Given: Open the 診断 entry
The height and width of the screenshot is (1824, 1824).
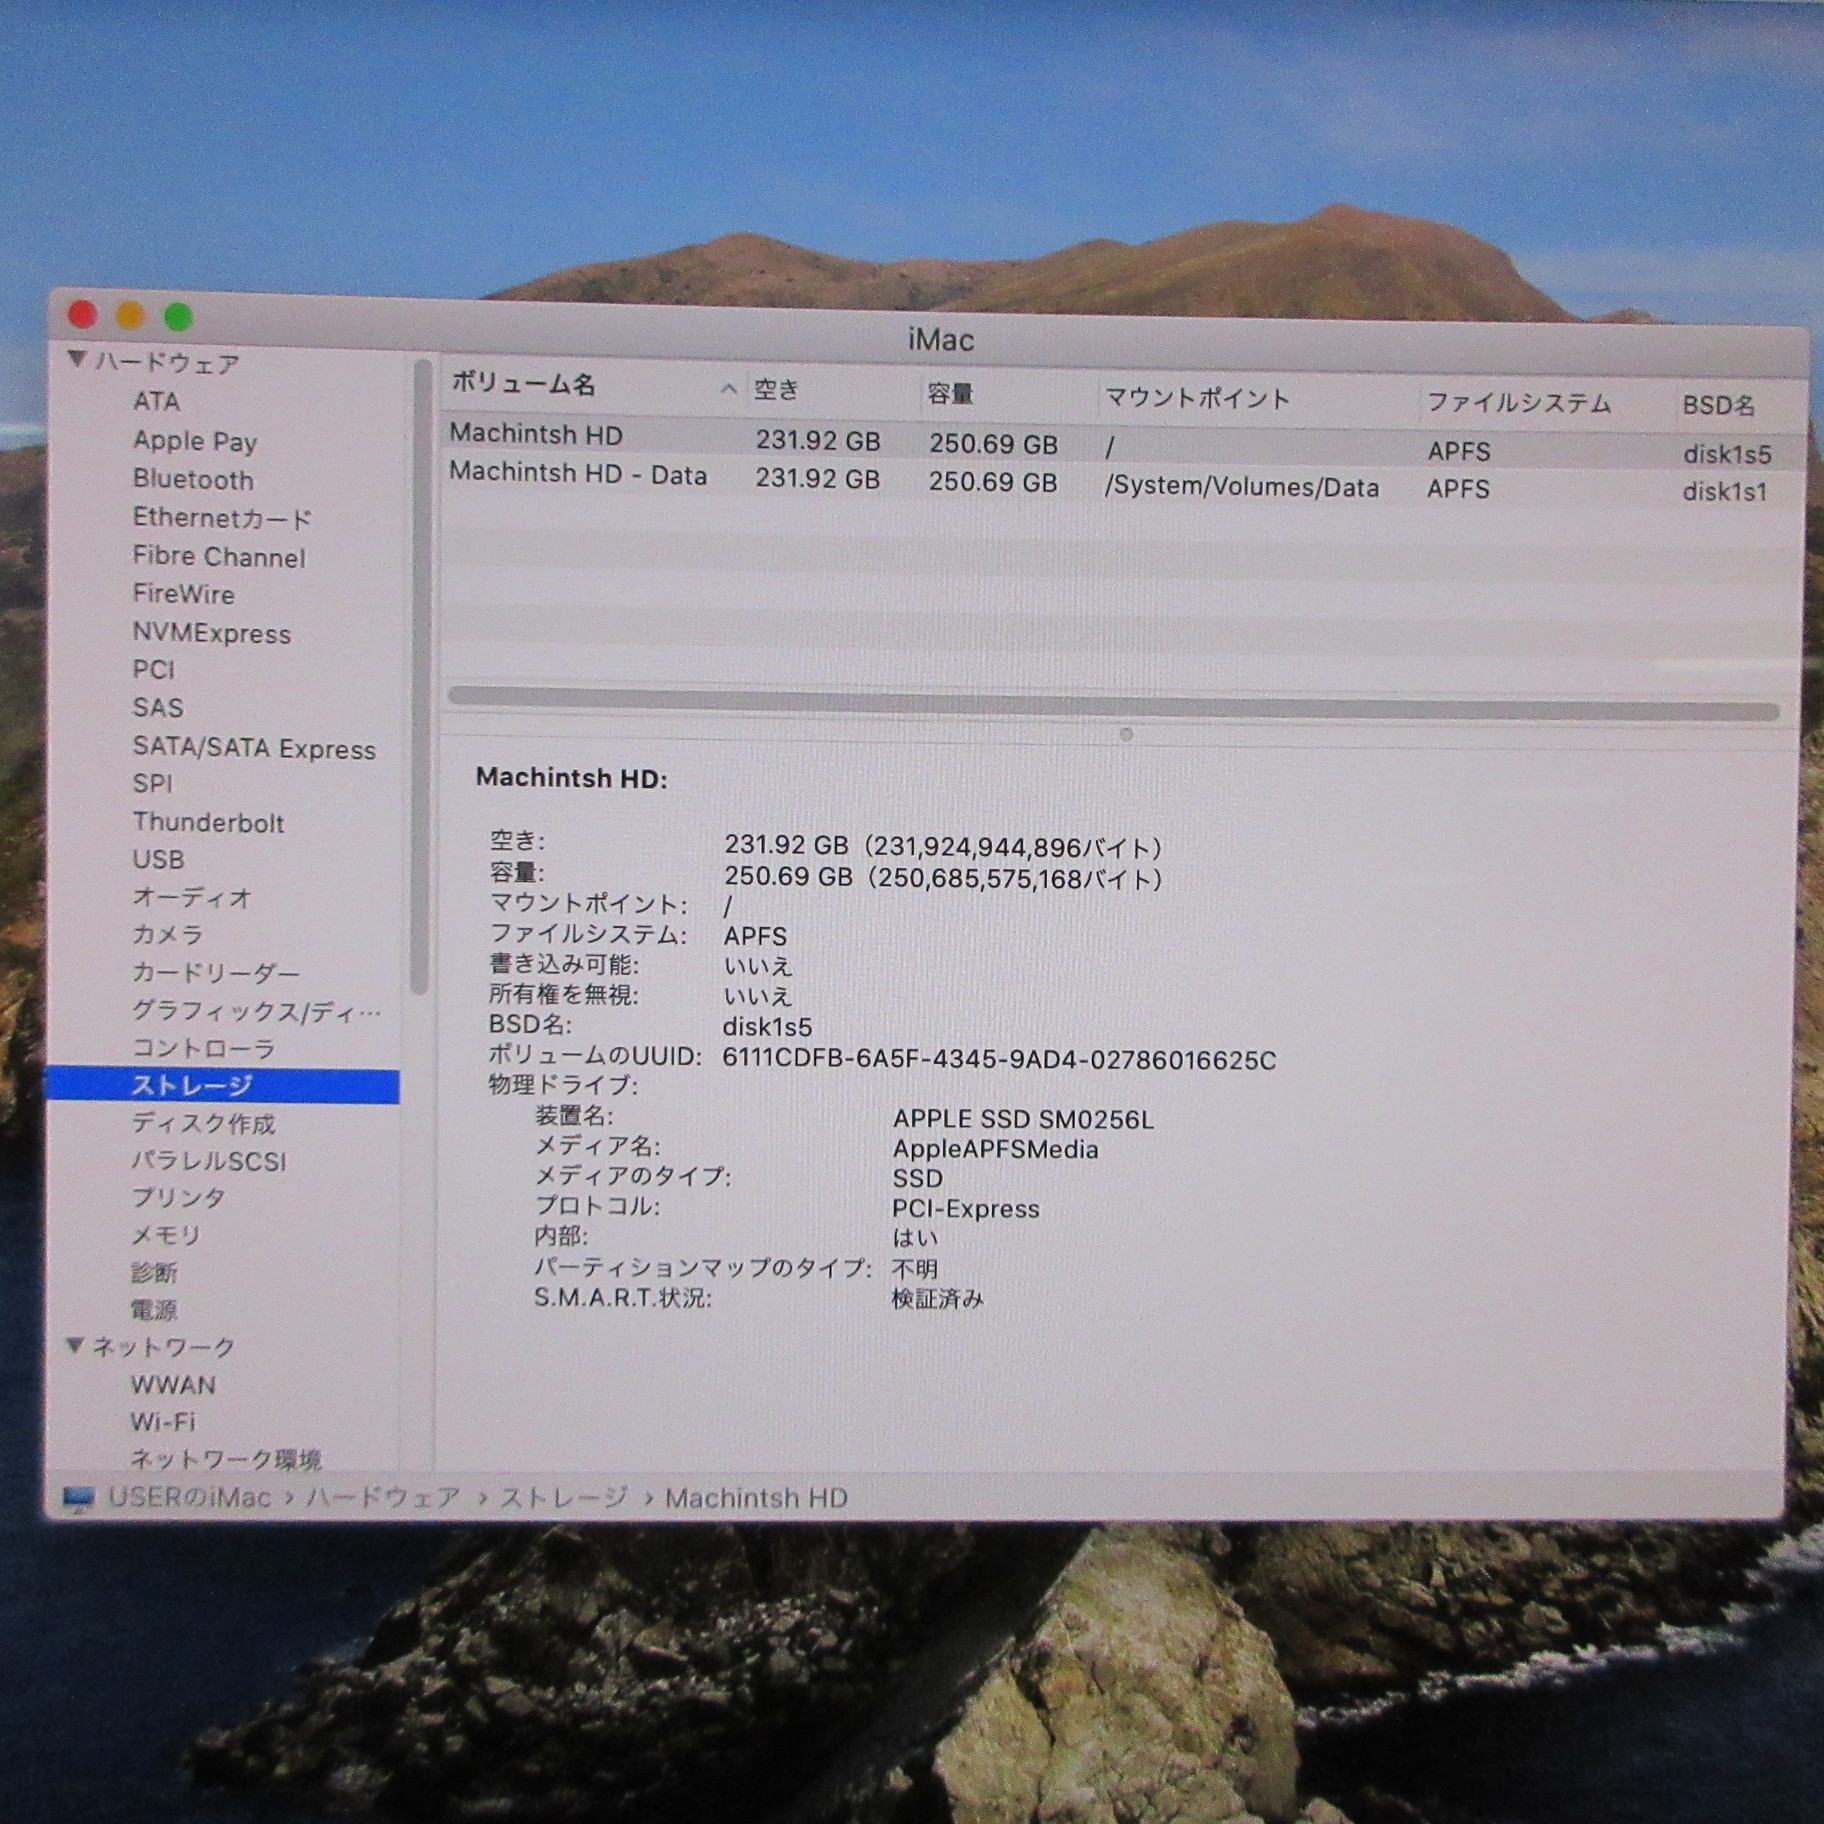Looking at the screenshot, I should [154, 1273].
